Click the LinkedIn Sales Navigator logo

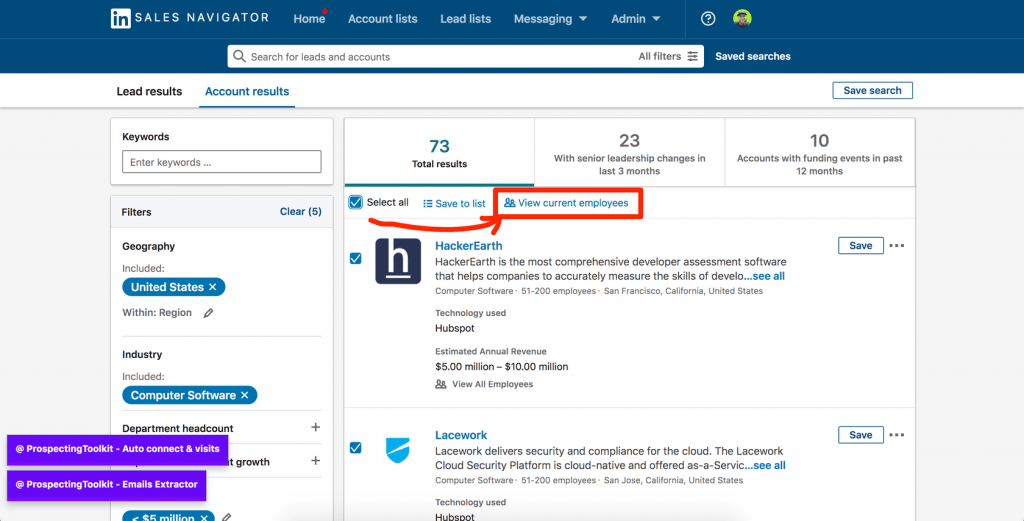point(189,18)
